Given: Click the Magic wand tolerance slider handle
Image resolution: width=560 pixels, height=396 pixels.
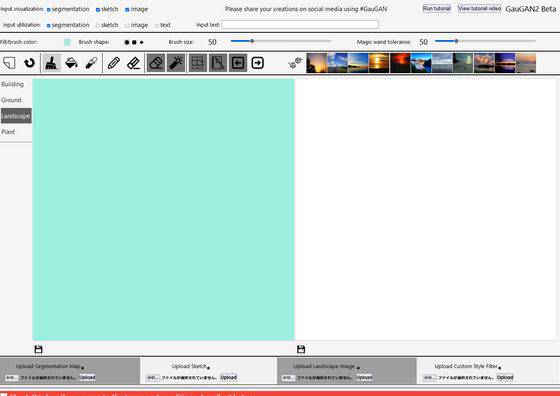Looking at the screenshot, I should (456, 41).
